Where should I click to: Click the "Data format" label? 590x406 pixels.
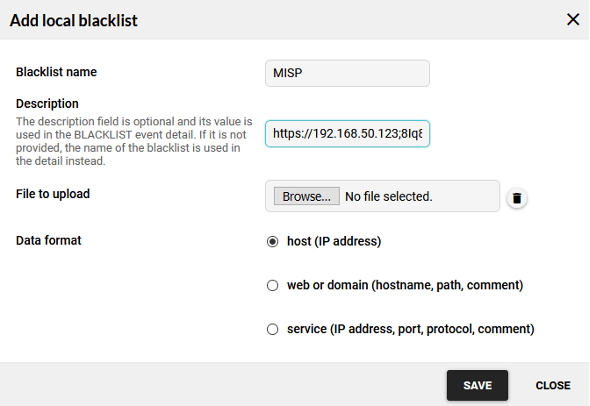click(x=48, y=240)
